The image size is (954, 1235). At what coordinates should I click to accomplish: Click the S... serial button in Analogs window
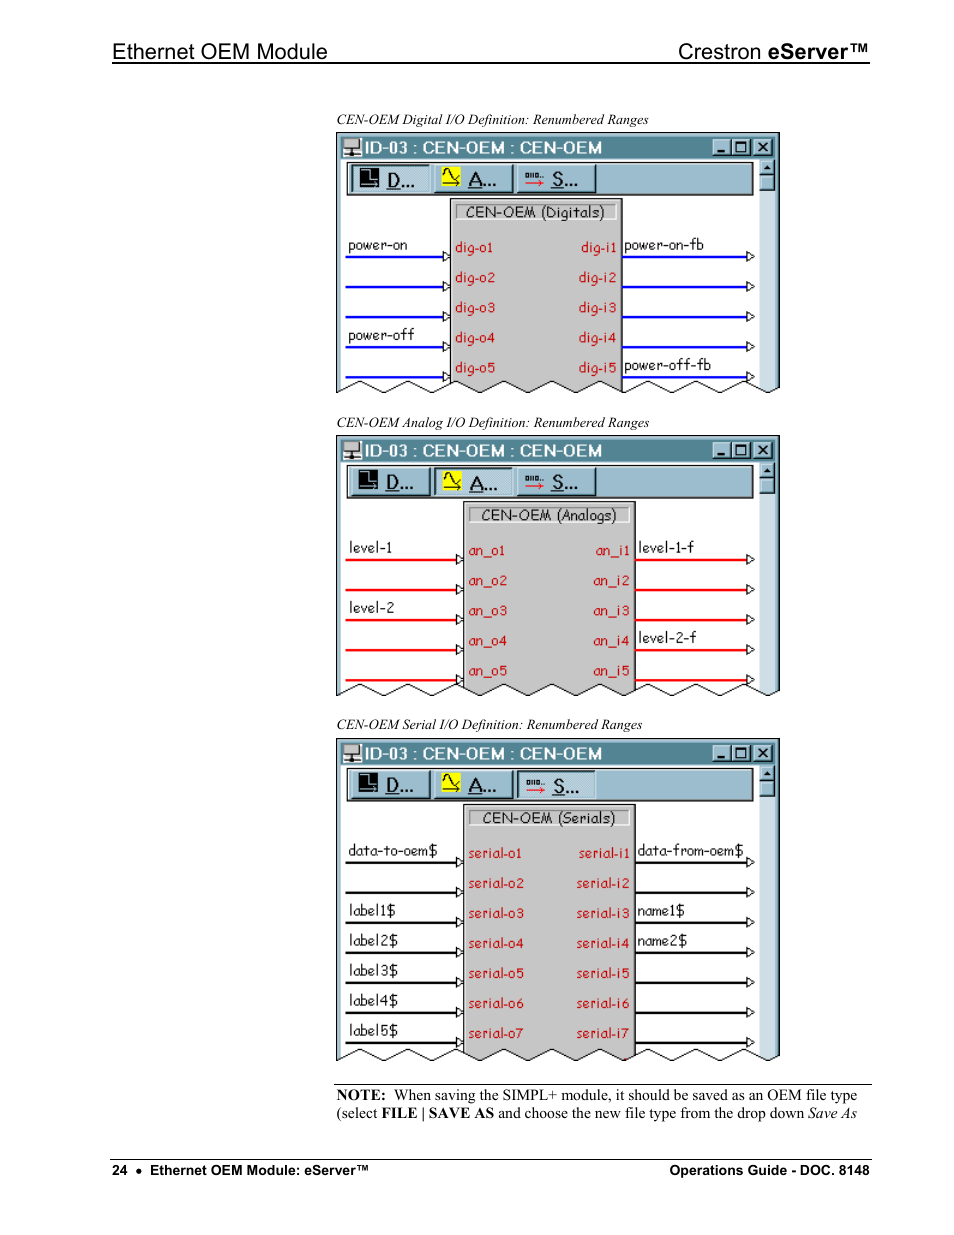click(x=557, y=482)
